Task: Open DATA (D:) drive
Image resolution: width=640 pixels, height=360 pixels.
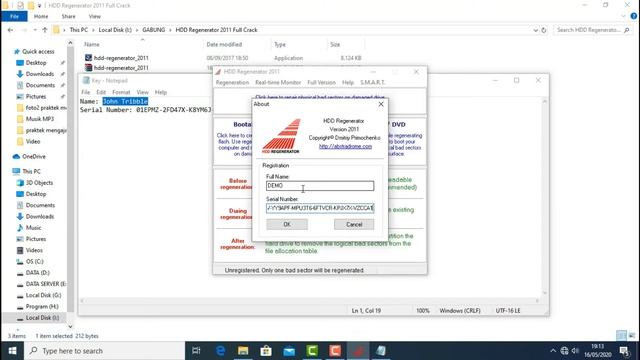Action: tap(38, 273)
